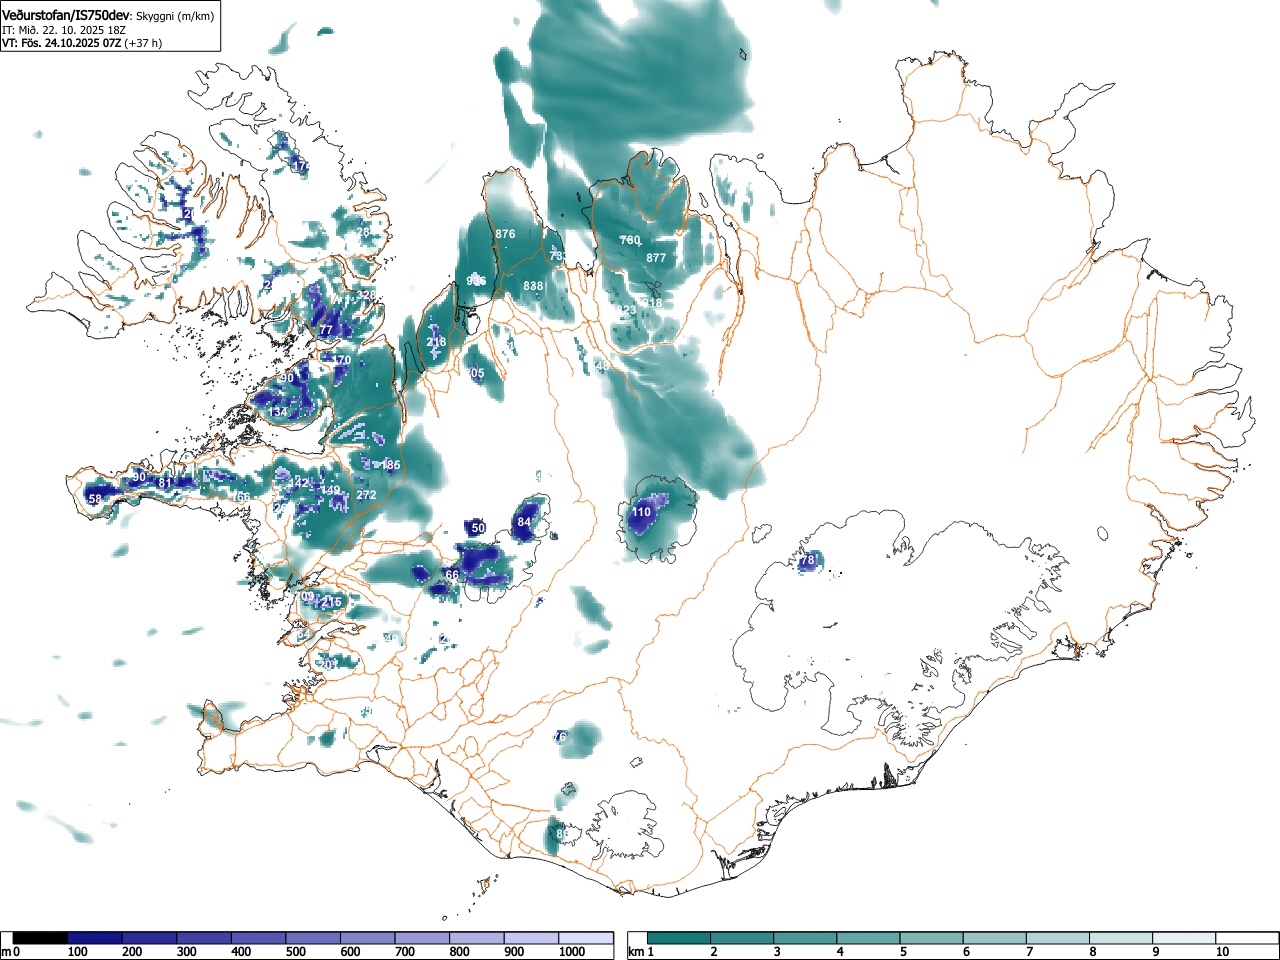Select the '800' tick on the meter scale
Image resolution: width=1280 pixels, height=960 pixels.
pyautogui.click(x=459, y=952)
